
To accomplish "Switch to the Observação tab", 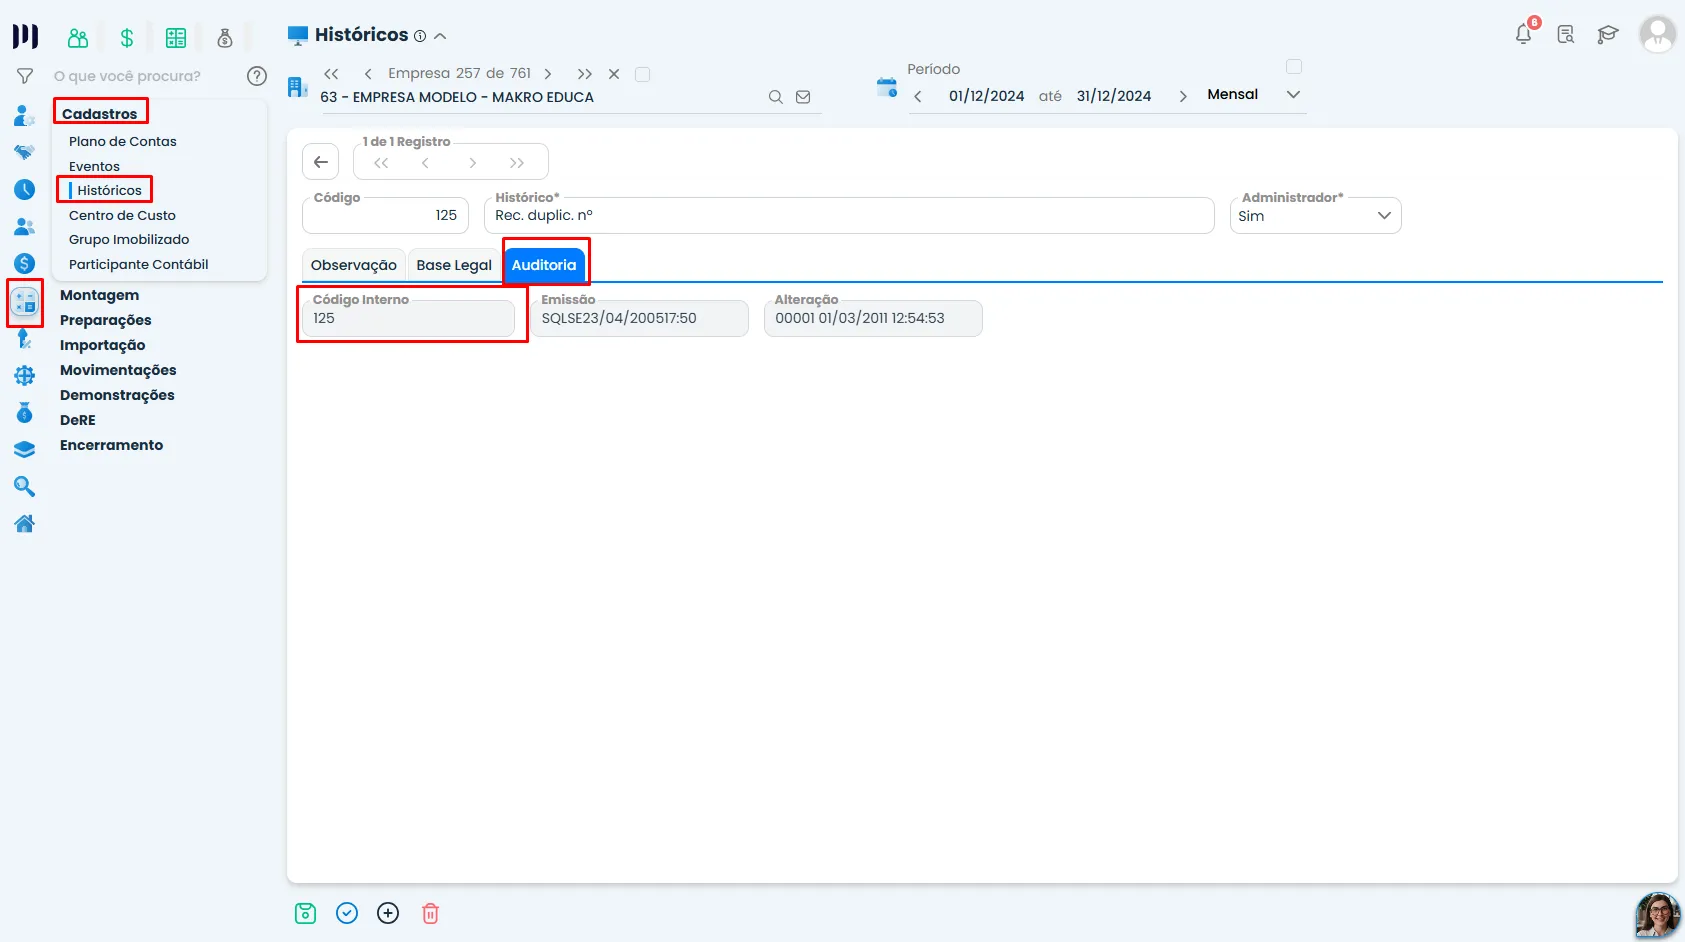I will 354,265.
